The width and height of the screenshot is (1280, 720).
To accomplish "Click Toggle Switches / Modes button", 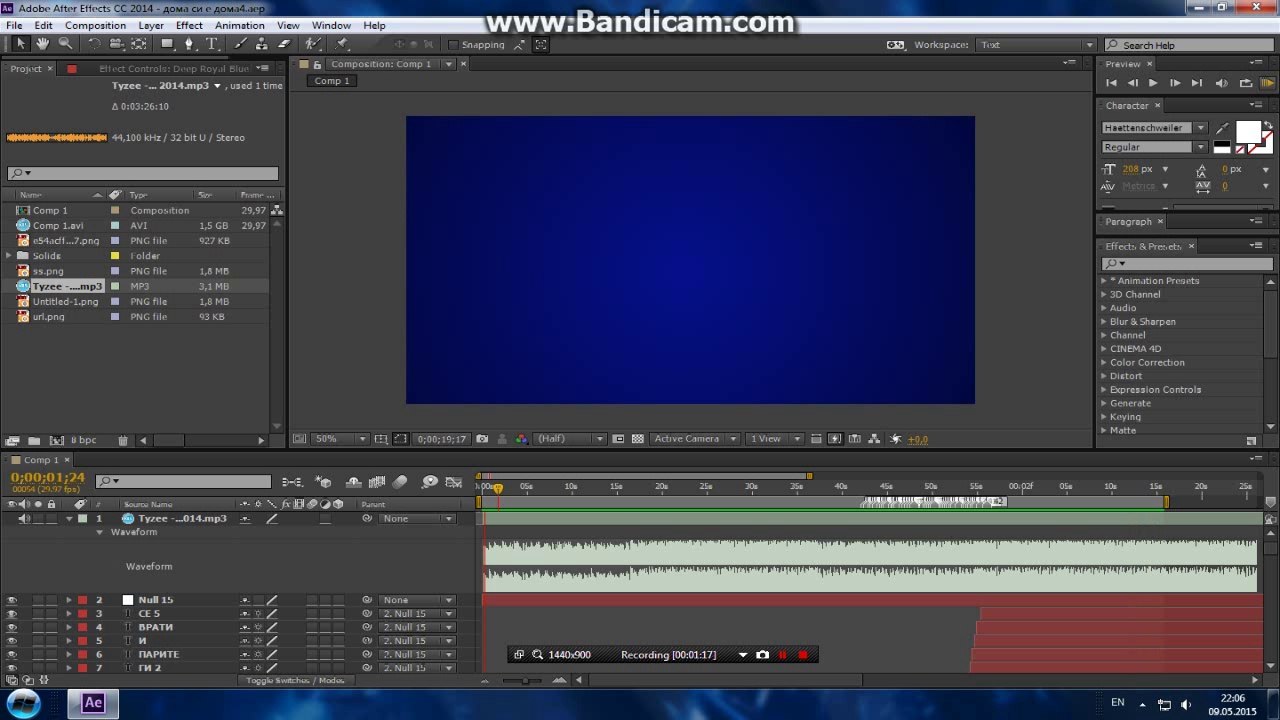I will point(296,680).
